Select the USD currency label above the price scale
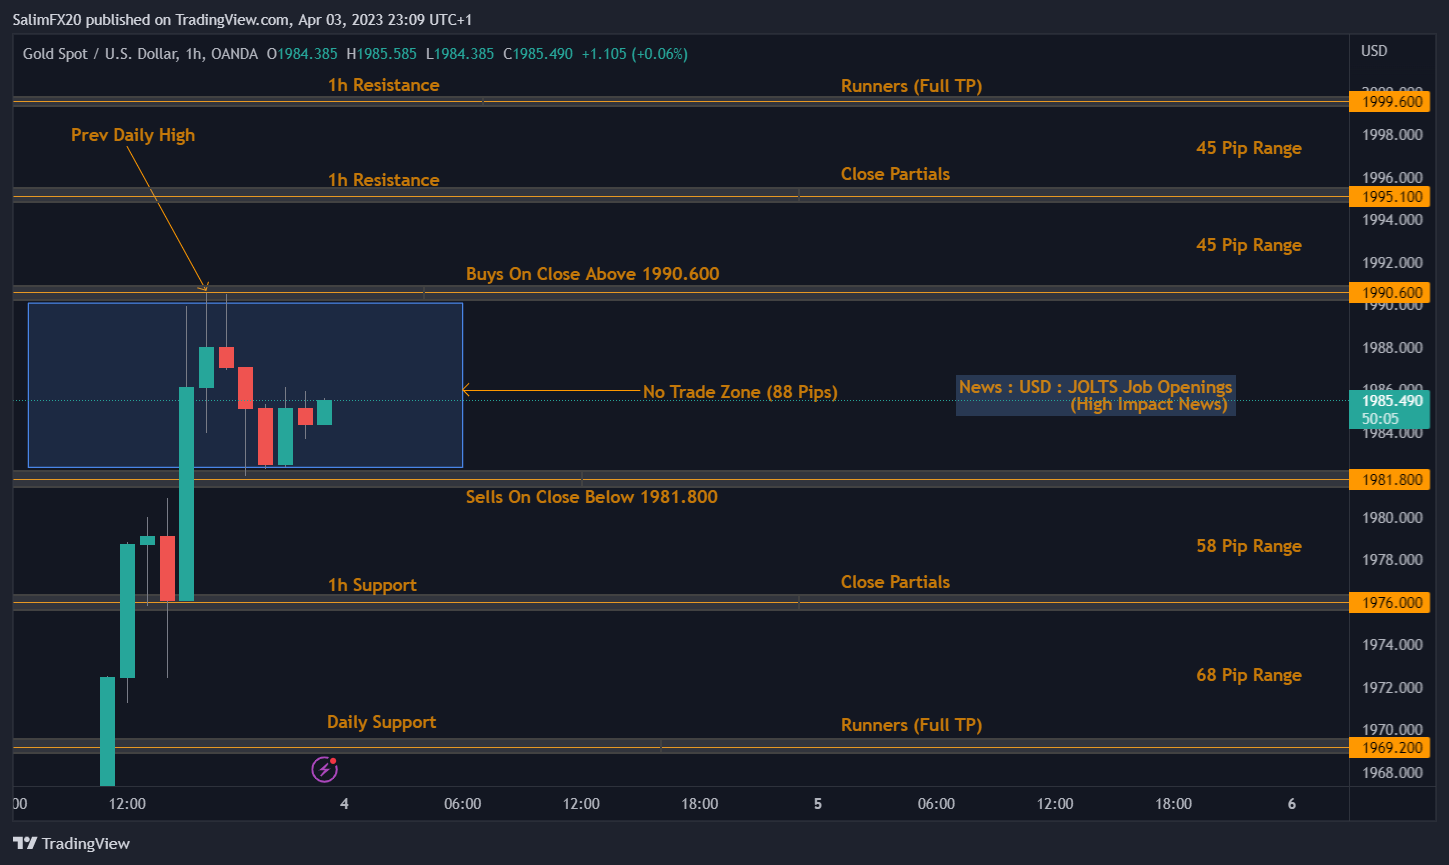This screenshot has width=1449, height=865. point(1374,49)
